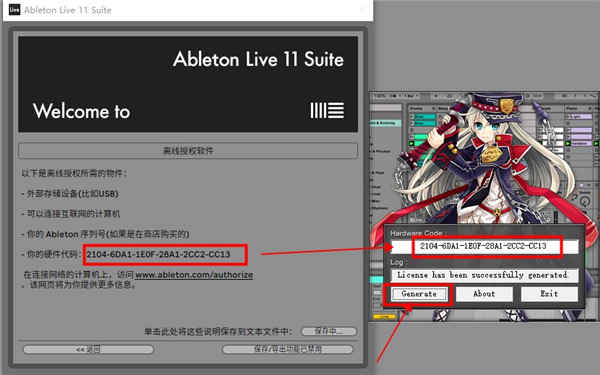
Task: Click the offline authorization button under banner
Action: pyautogui.click(x=188, y=150)
